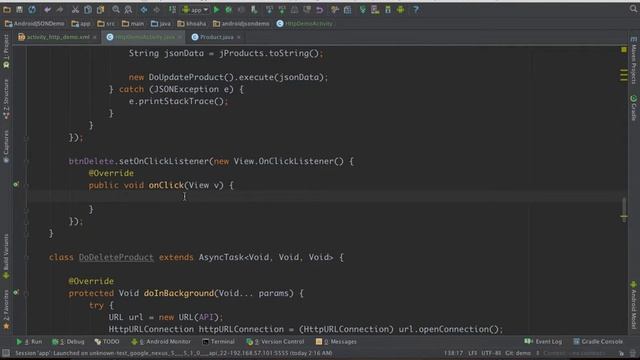Open the Favorites tool window
640x360 pixels.
tap(6, 309)
